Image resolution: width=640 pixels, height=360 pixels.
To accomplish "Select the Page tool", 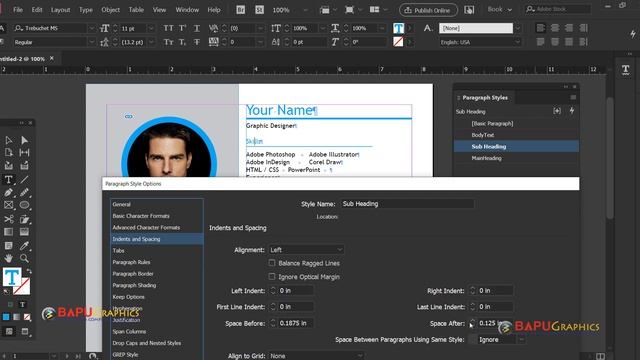I will coord(9,153).
